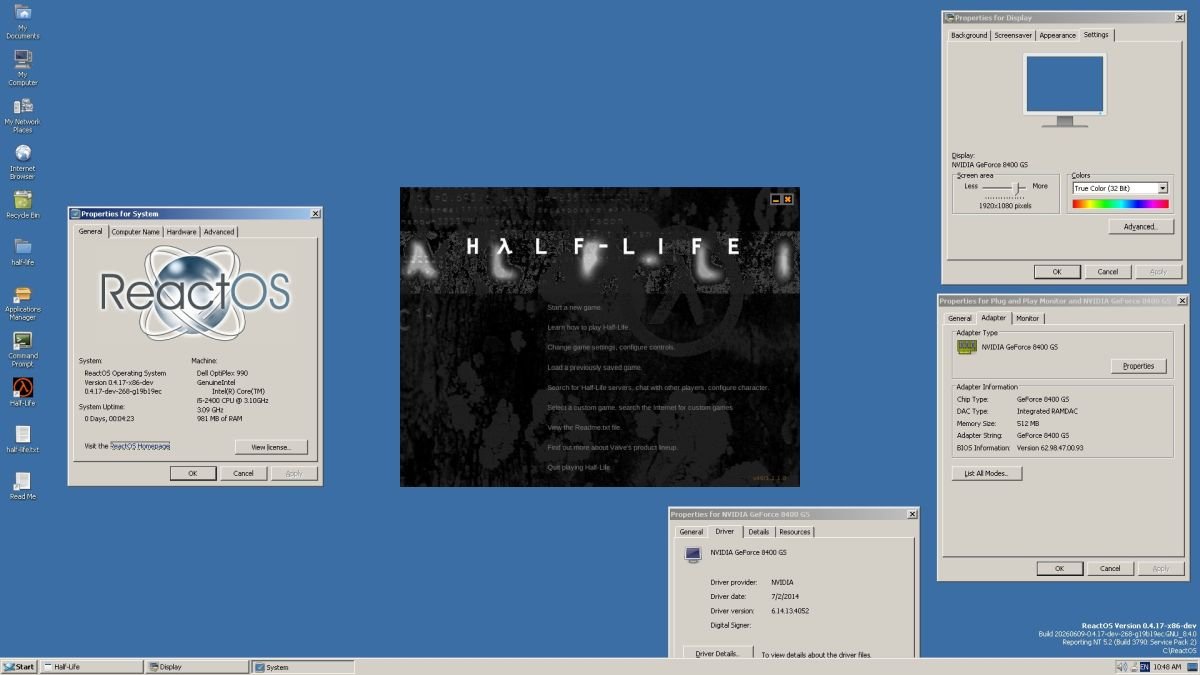Open the My Documents desktop icon

pyautogui.click(x=22, y=21)
